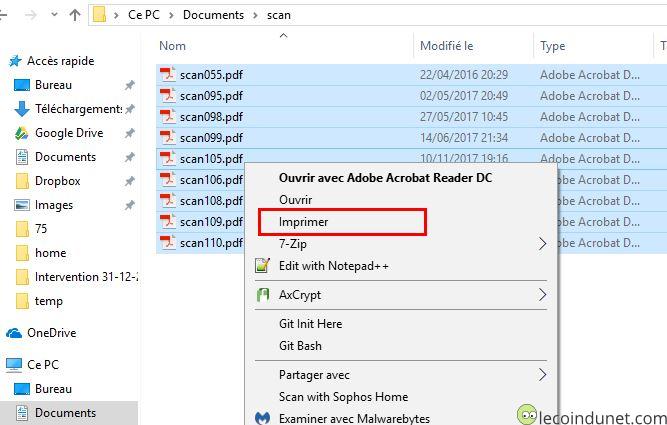The image size is (667, 425).
Task: Click the PDF icon of scan110.pdf
Action: [x=168, y=242]
